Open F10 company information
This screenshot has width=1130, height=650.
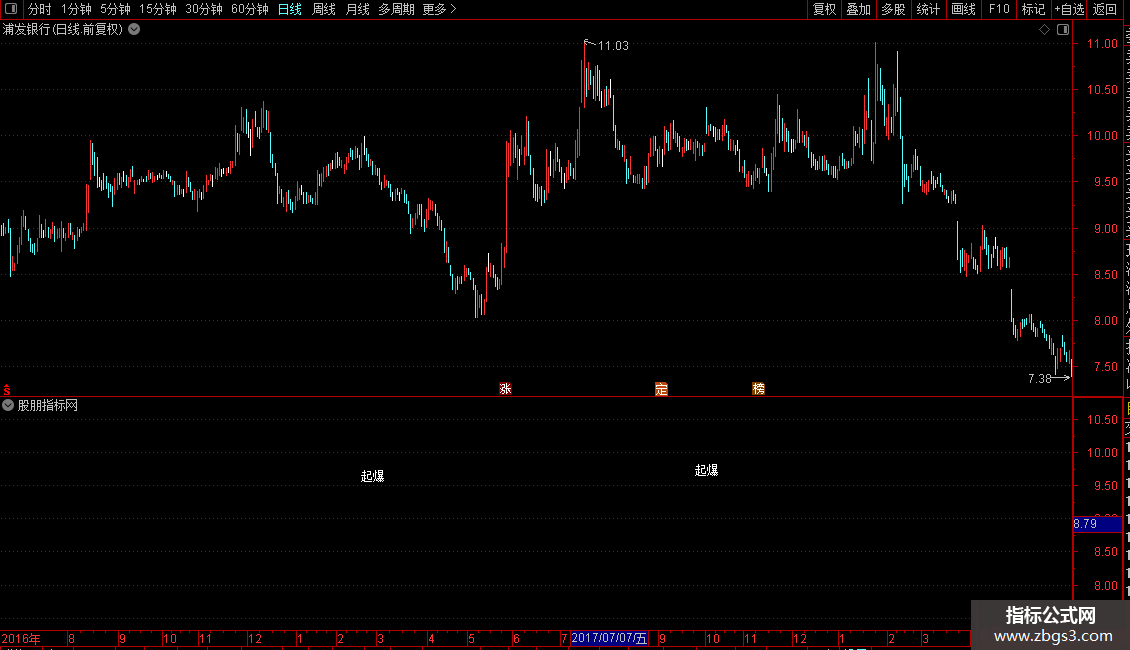[999, 9]
